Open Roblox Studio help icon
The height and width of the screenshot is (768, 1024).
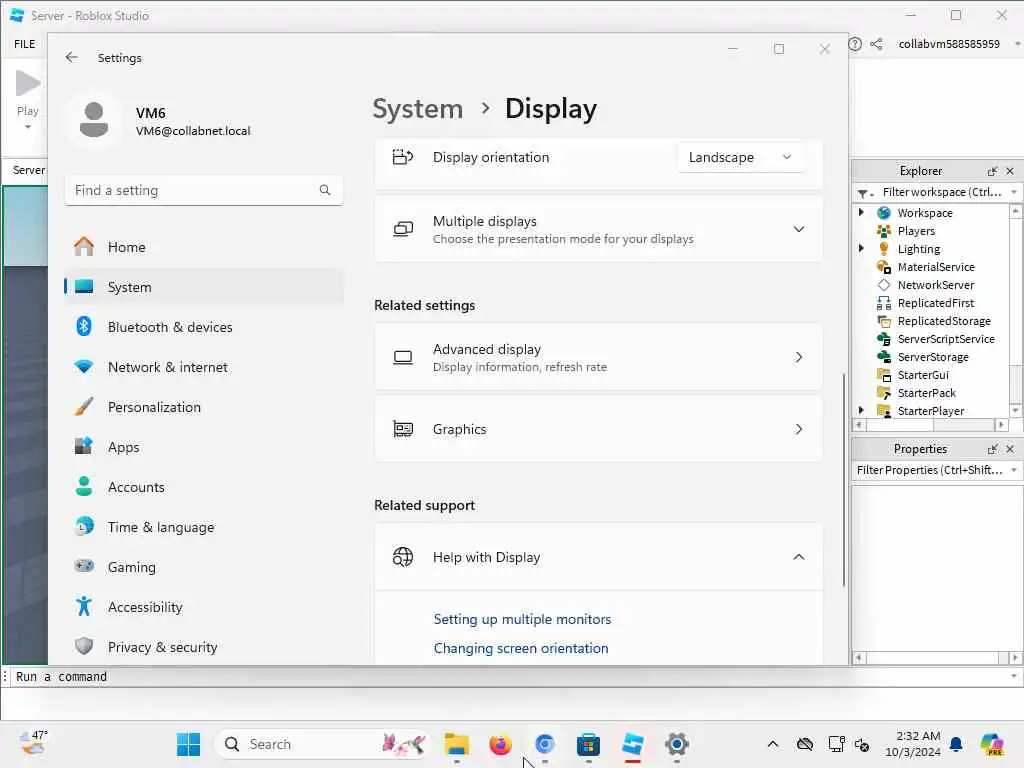point(855,44)
